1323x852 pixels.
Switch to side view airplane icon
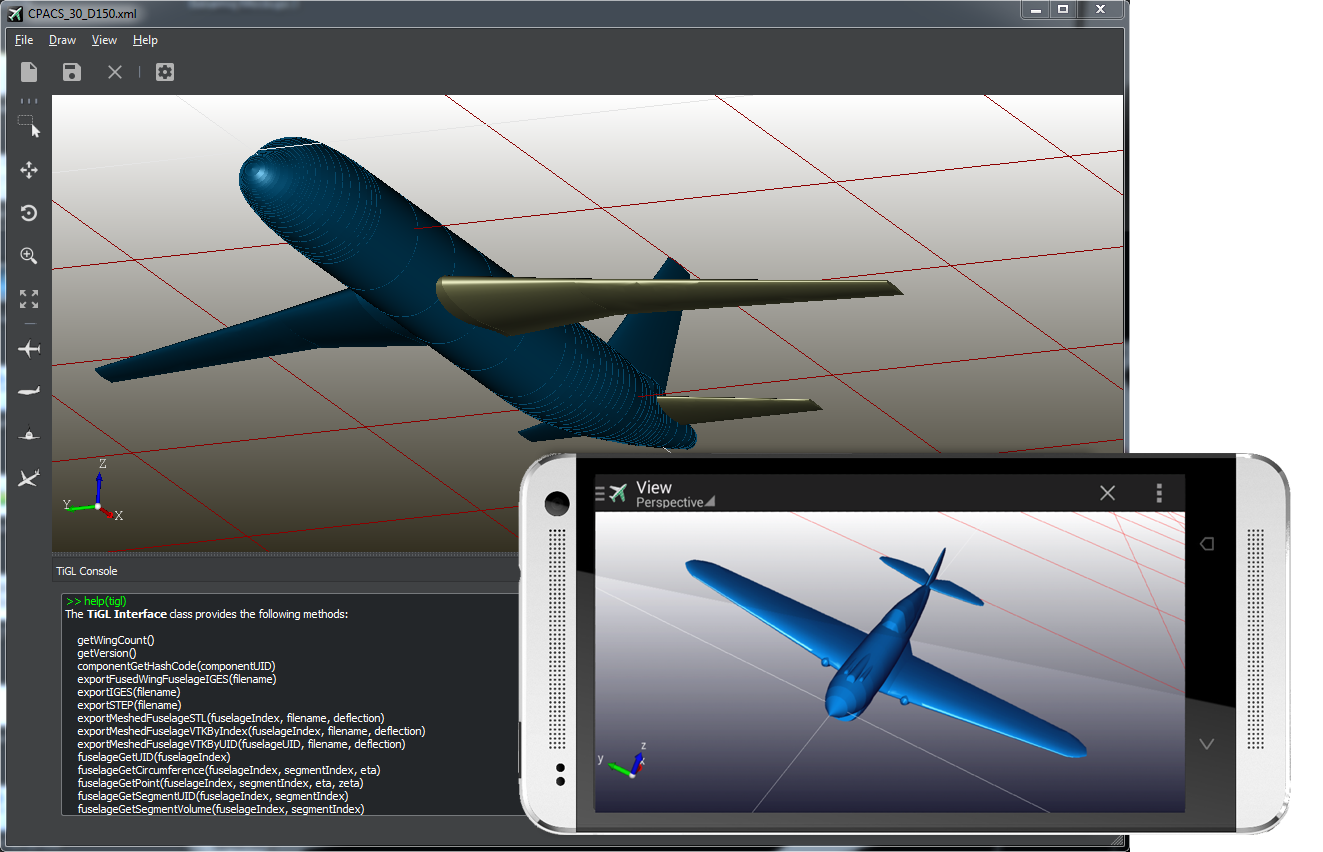pos(29,391)
